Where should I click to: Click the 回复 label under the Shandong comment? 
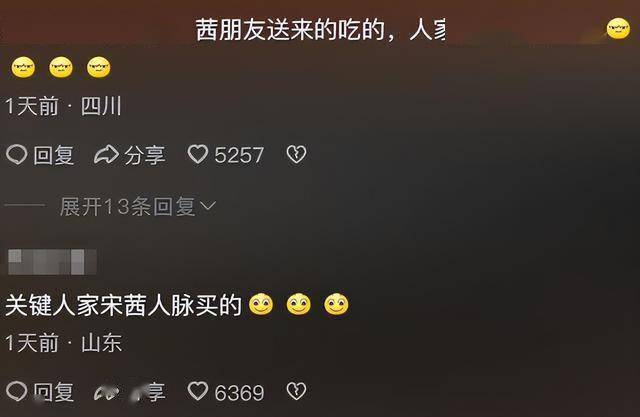point(53,392)
